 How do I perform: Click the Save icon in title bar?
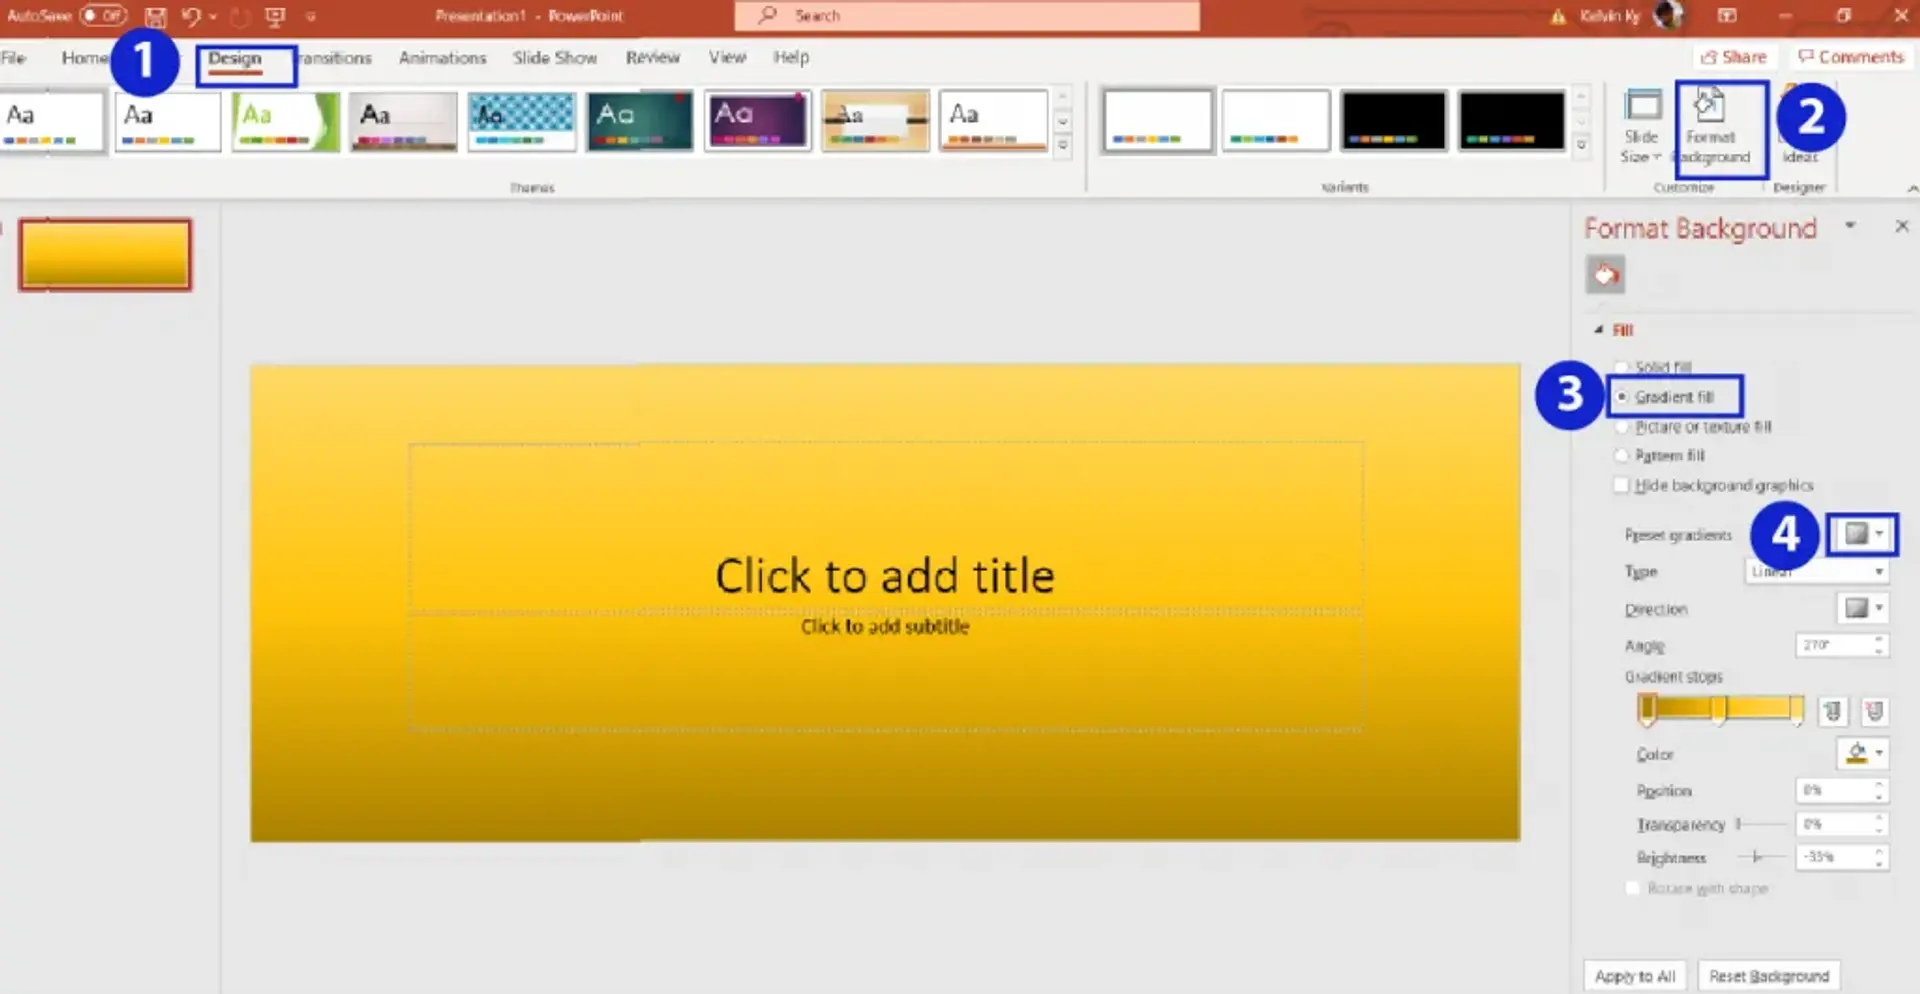tap(155, 16)
